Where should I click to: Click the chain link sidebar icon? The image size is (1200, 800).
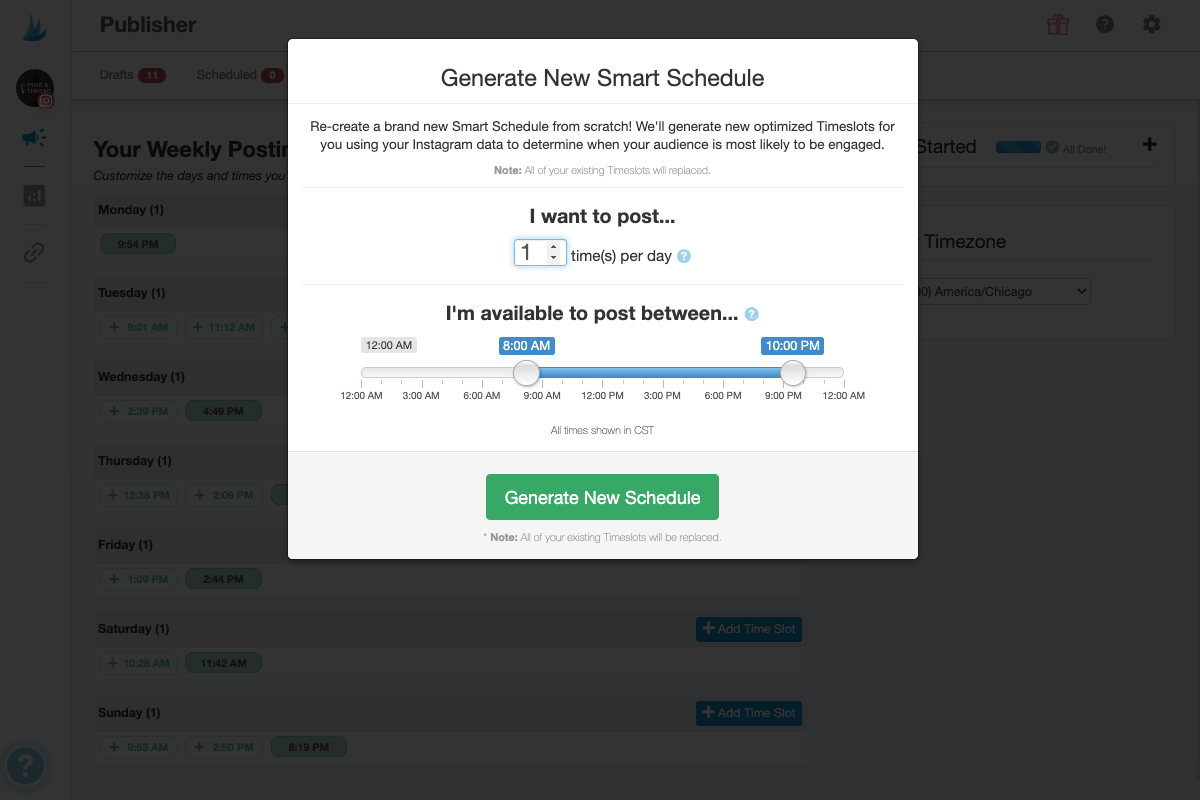pos(34,253)
